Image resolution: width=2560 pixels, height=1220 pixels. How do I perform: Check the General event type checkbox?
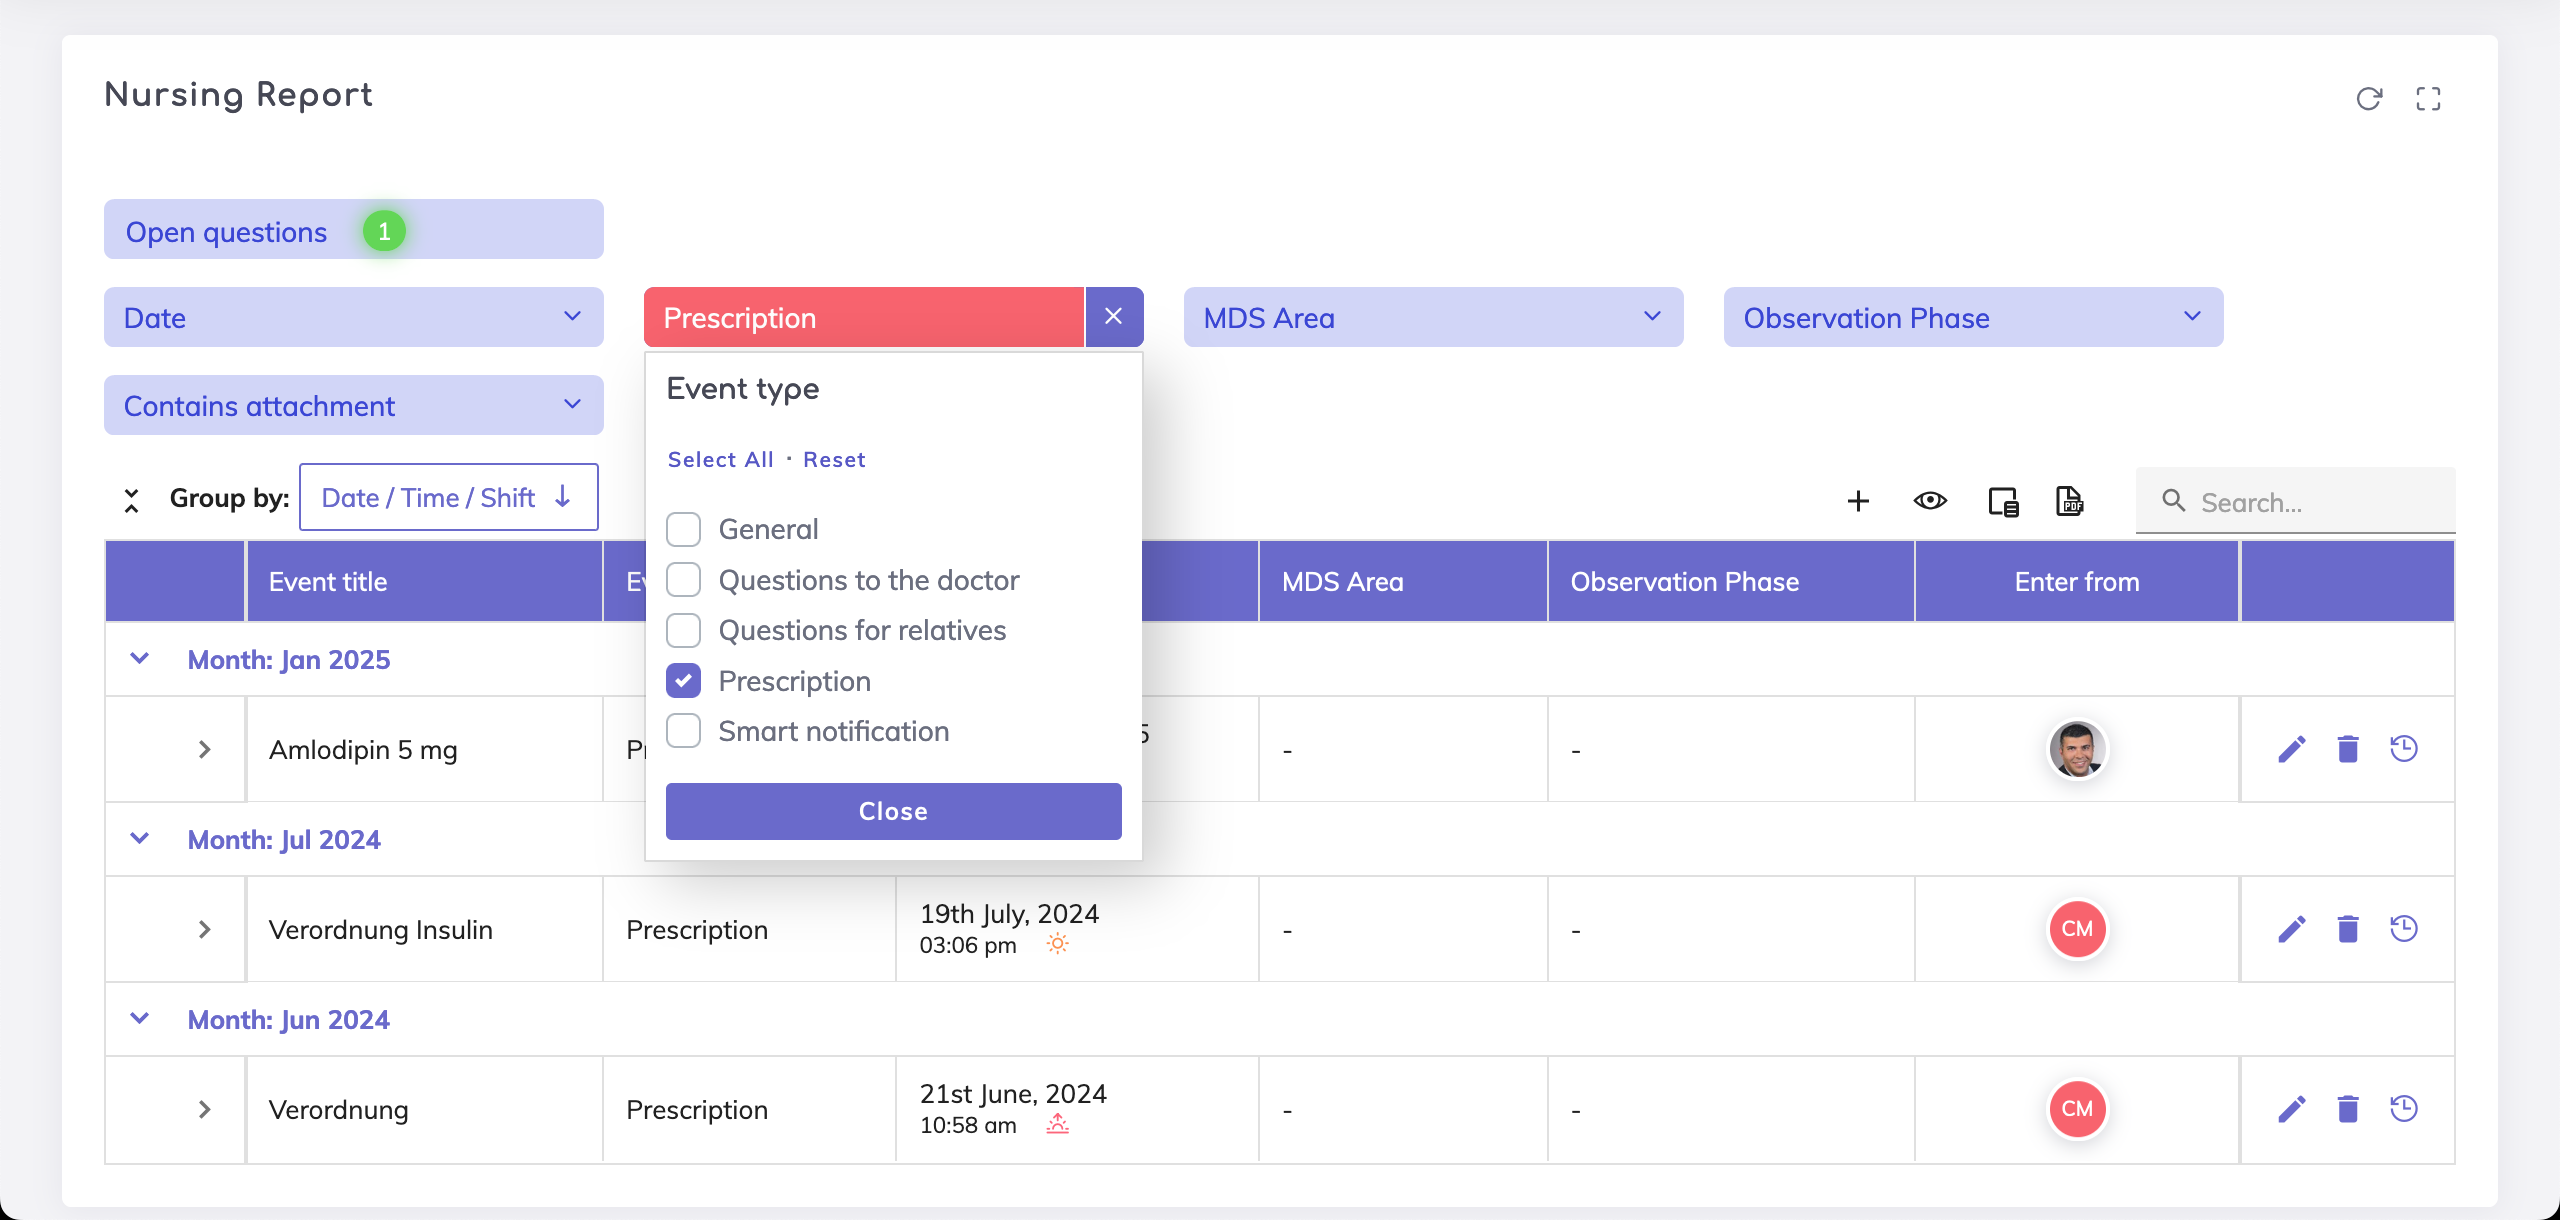pyautogui.click(x=684, y=529)
